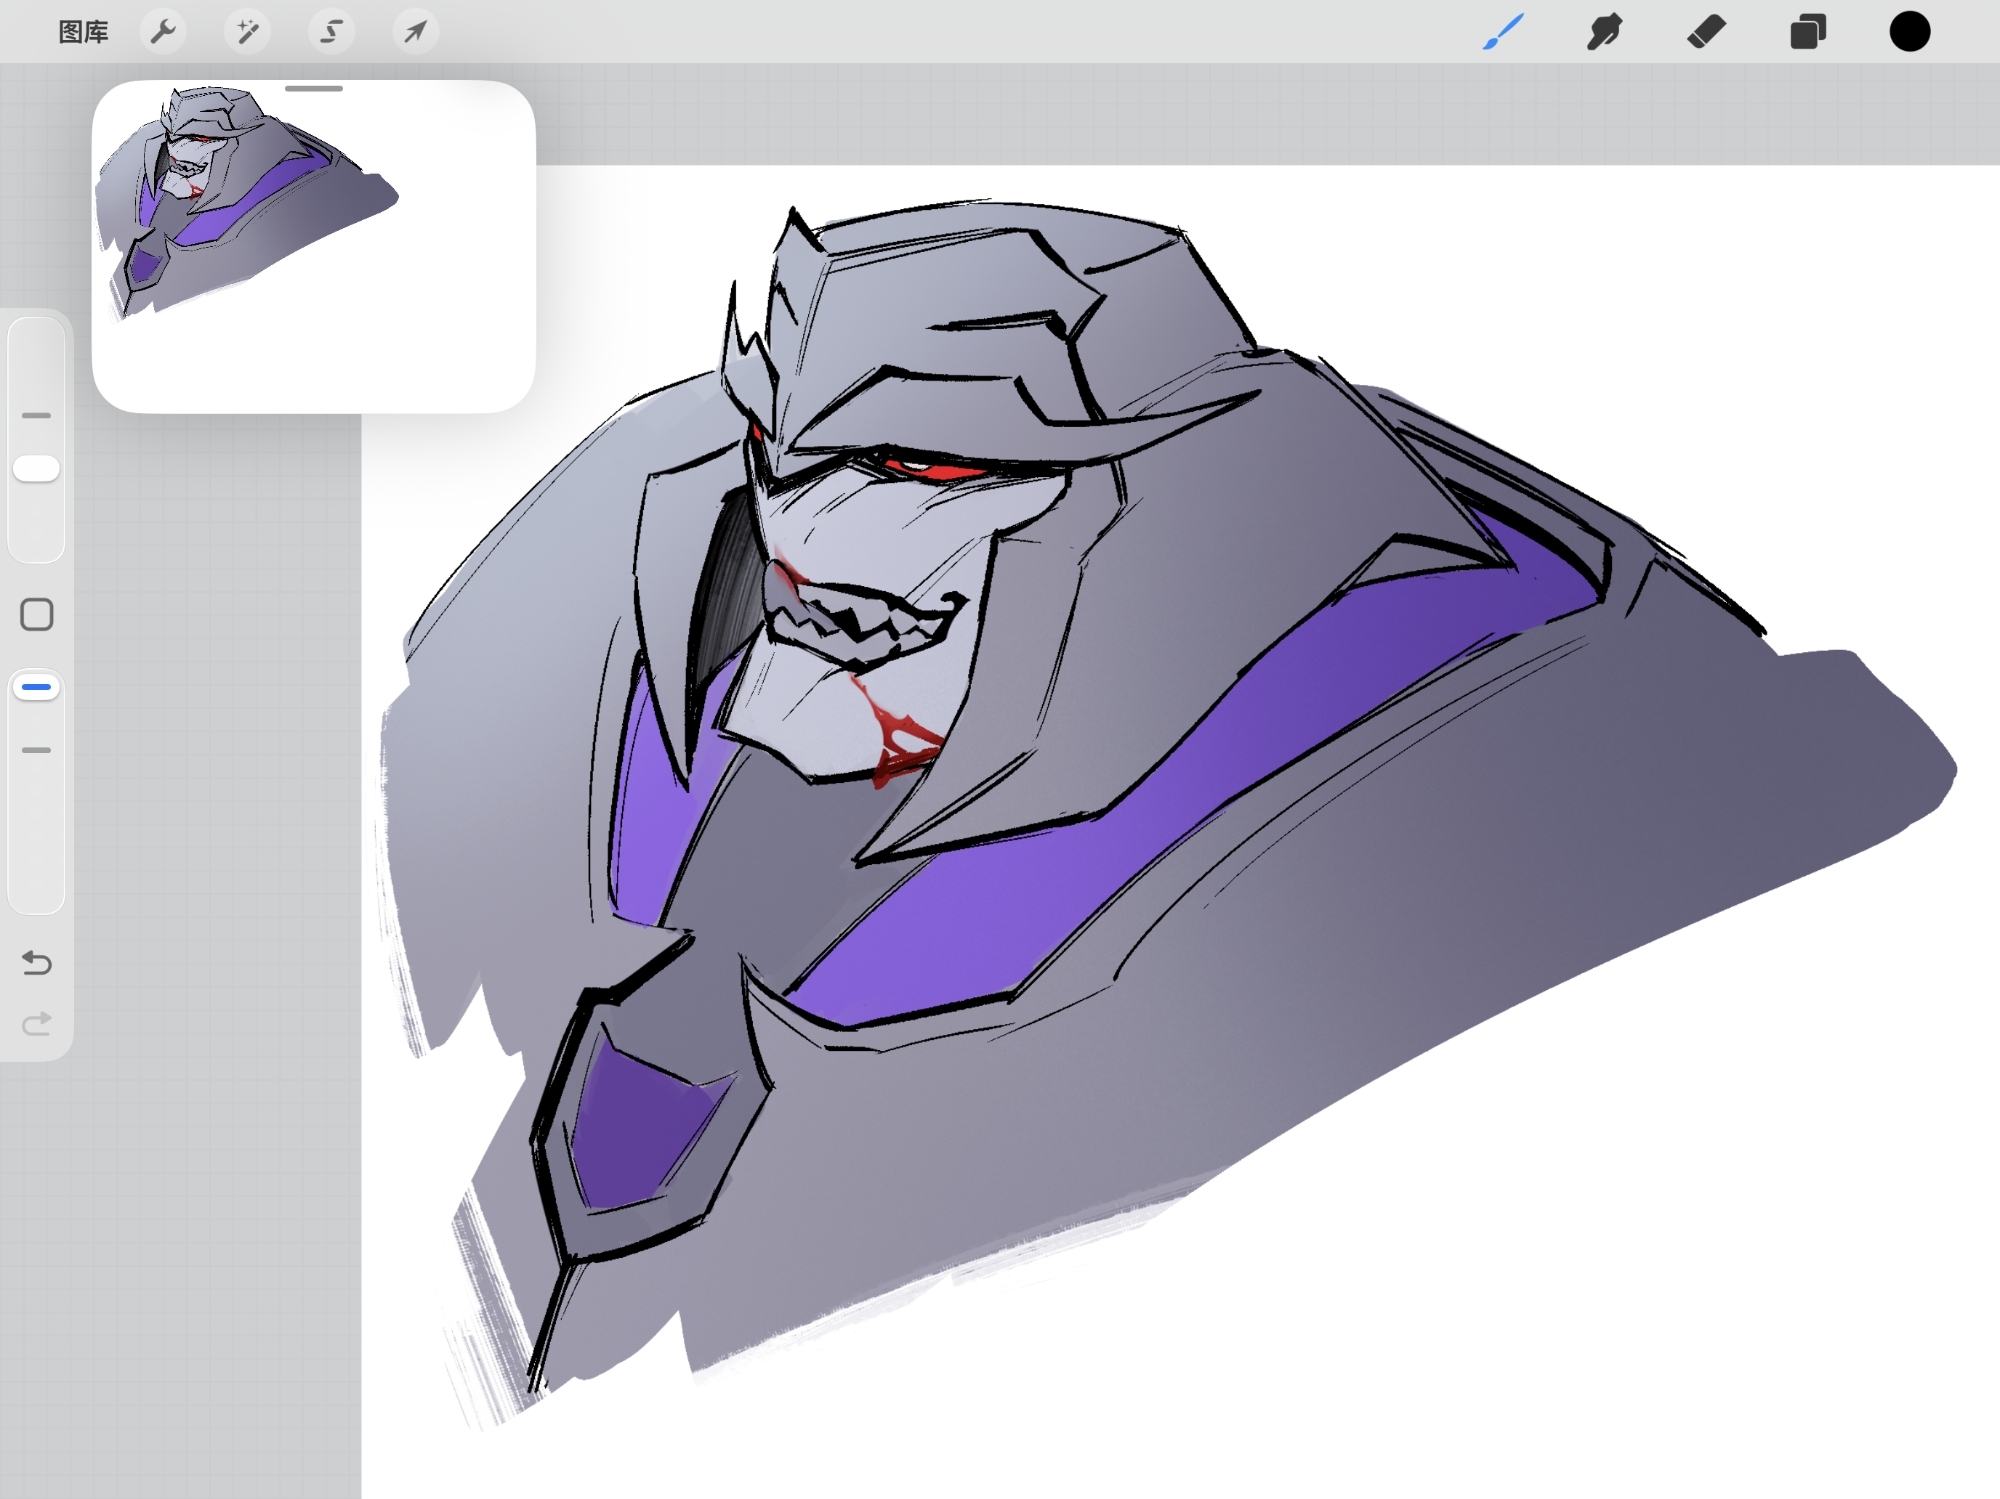Click the Redo arrow in sidebar
Screen dimensions: 2000x1499
click(x=37, y=1024)
